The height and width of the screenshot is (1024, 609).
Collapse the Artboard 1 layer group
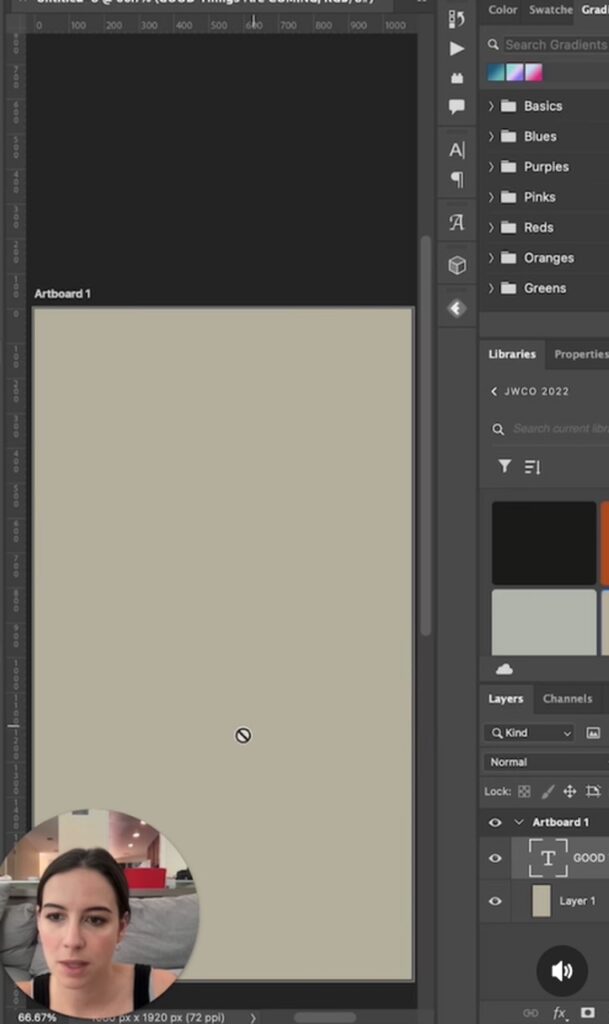[519, 822]
